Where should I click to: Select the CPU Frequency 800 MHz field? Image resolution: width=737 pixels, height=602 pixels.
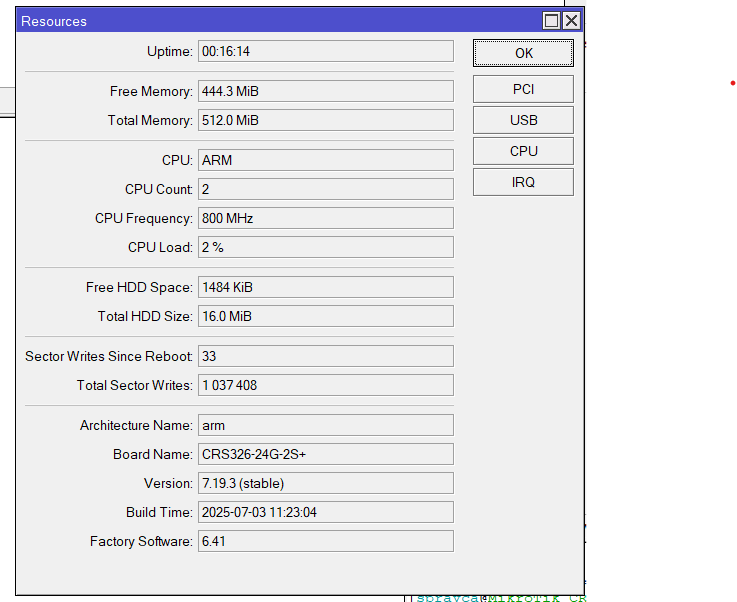[x=326, y=219]
